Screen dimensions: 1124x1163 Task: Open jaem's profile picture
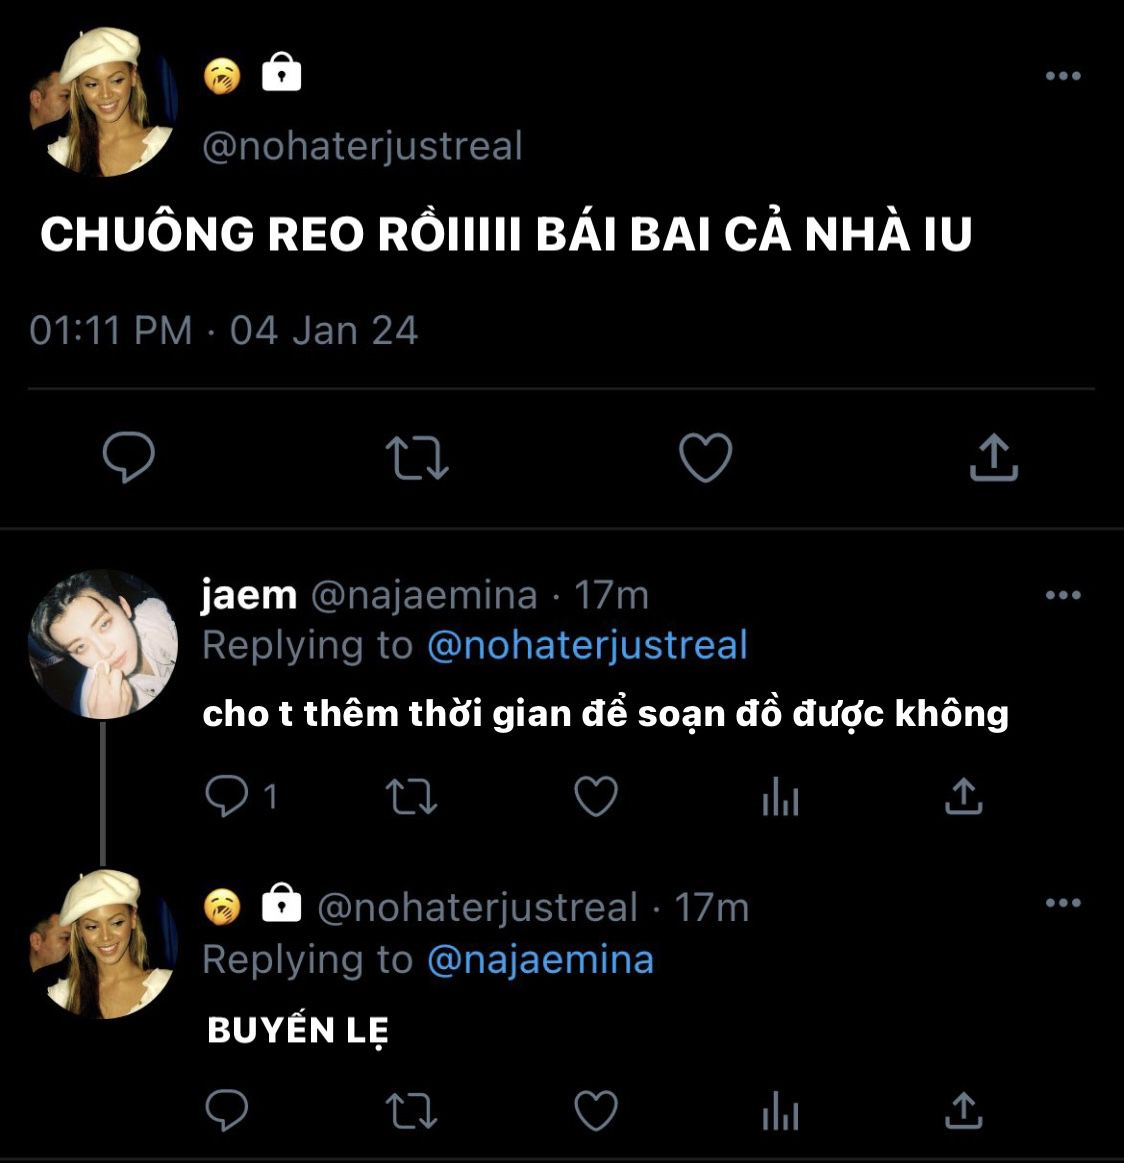click(103, 644)
